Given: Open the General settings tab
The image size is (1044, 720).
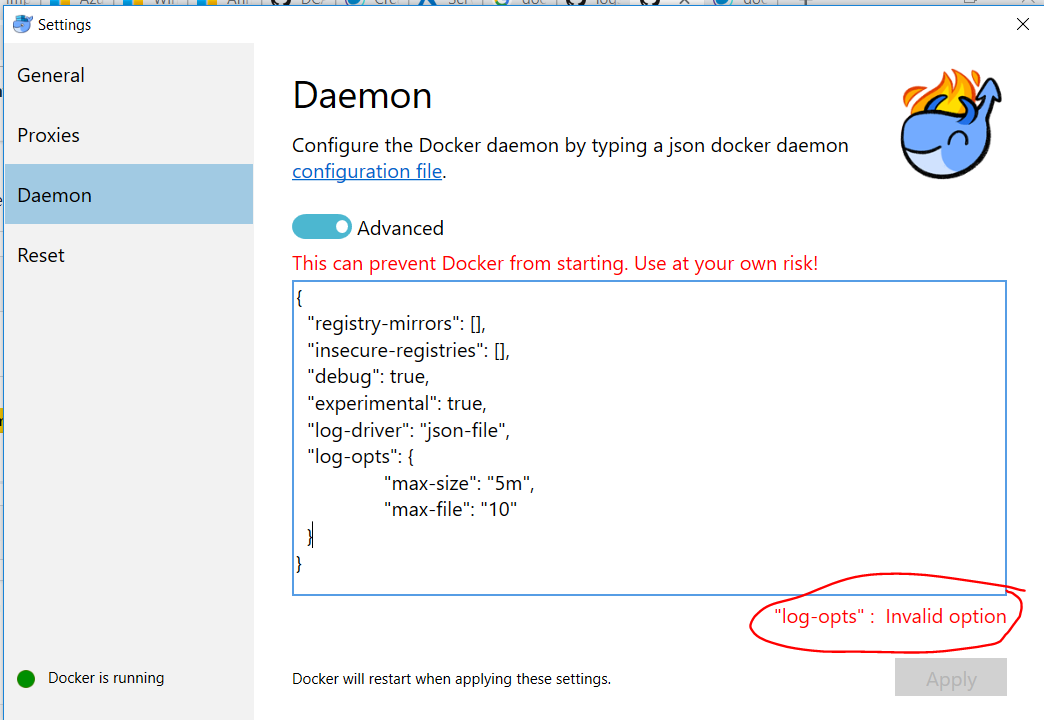Looking at the screenshot, I should (x=129, y=75).
